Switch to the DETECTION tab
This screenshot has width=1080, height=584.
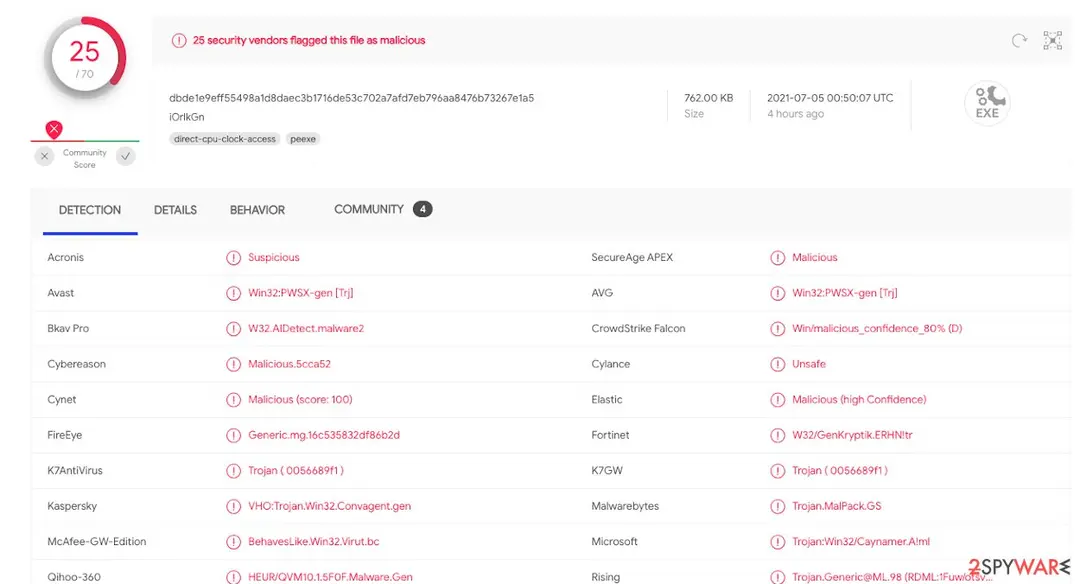click(90, 210)
